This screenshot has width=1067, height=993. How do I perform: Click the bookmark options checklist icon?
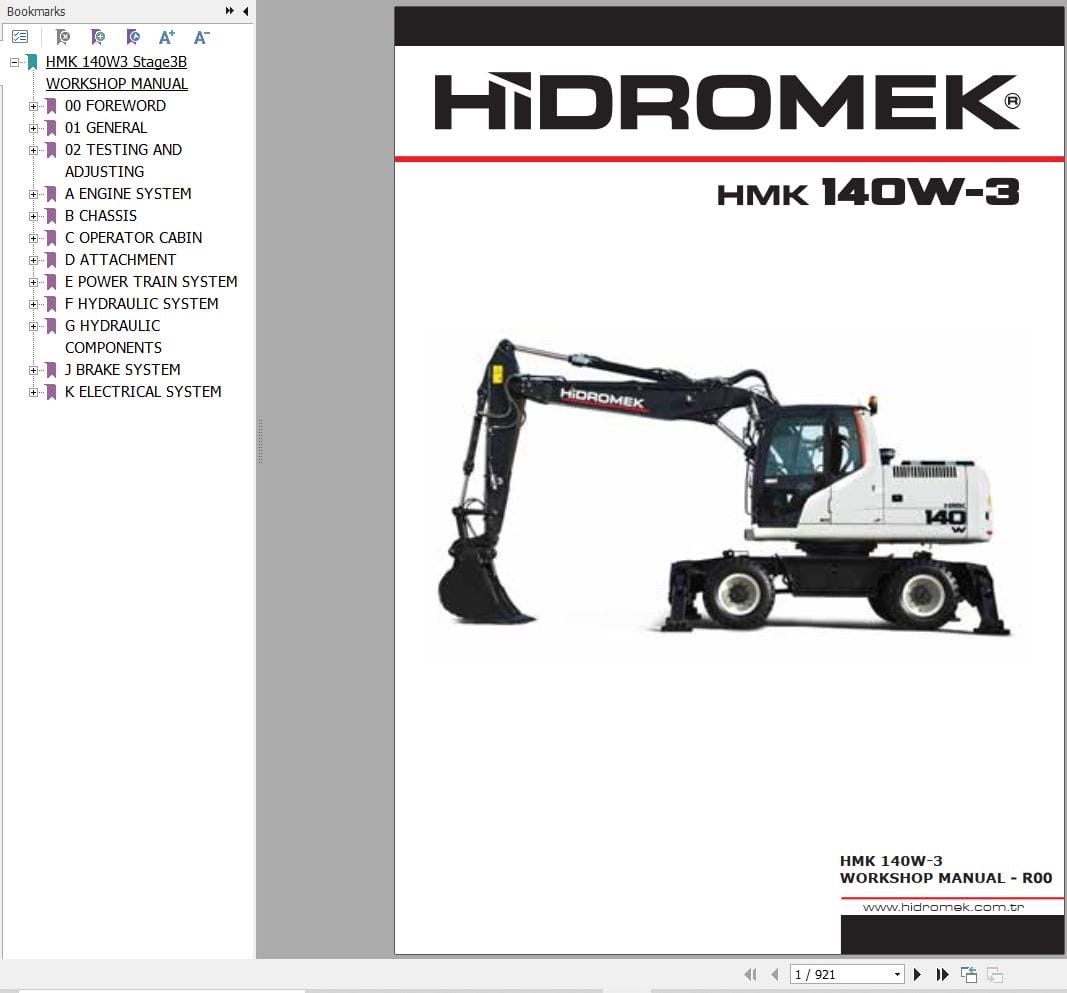20,37
